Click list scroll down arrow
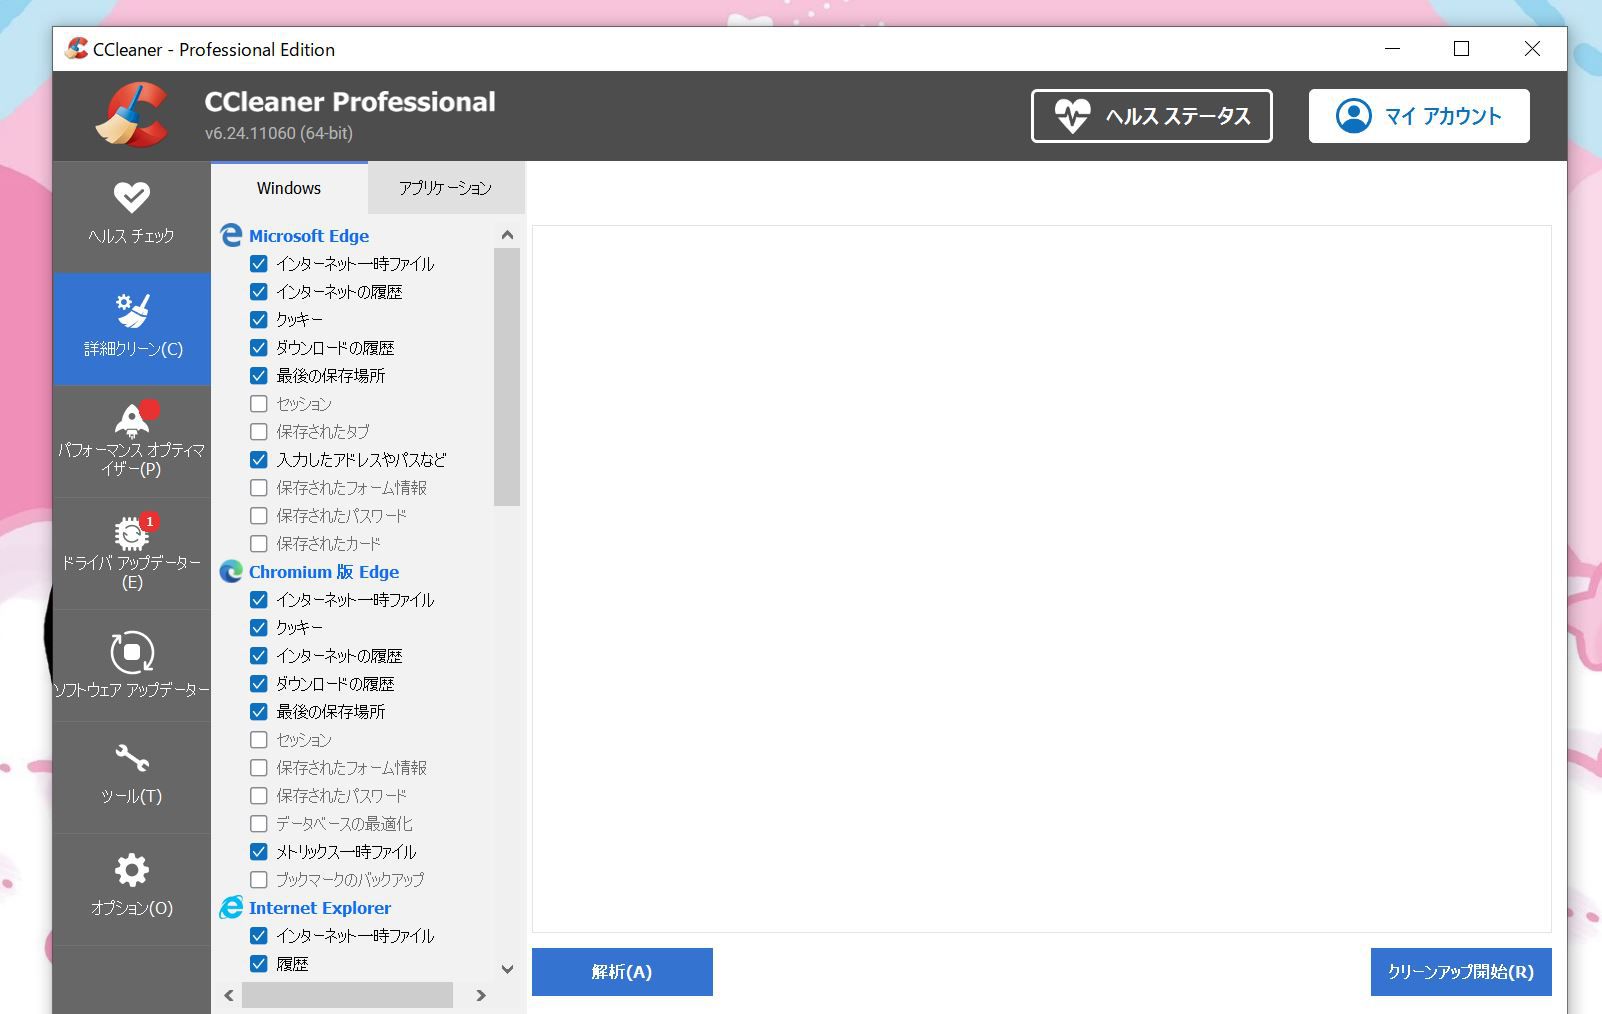This screenshot has width=1602, height=1014. pyautogui.click(x=507, y=969)
